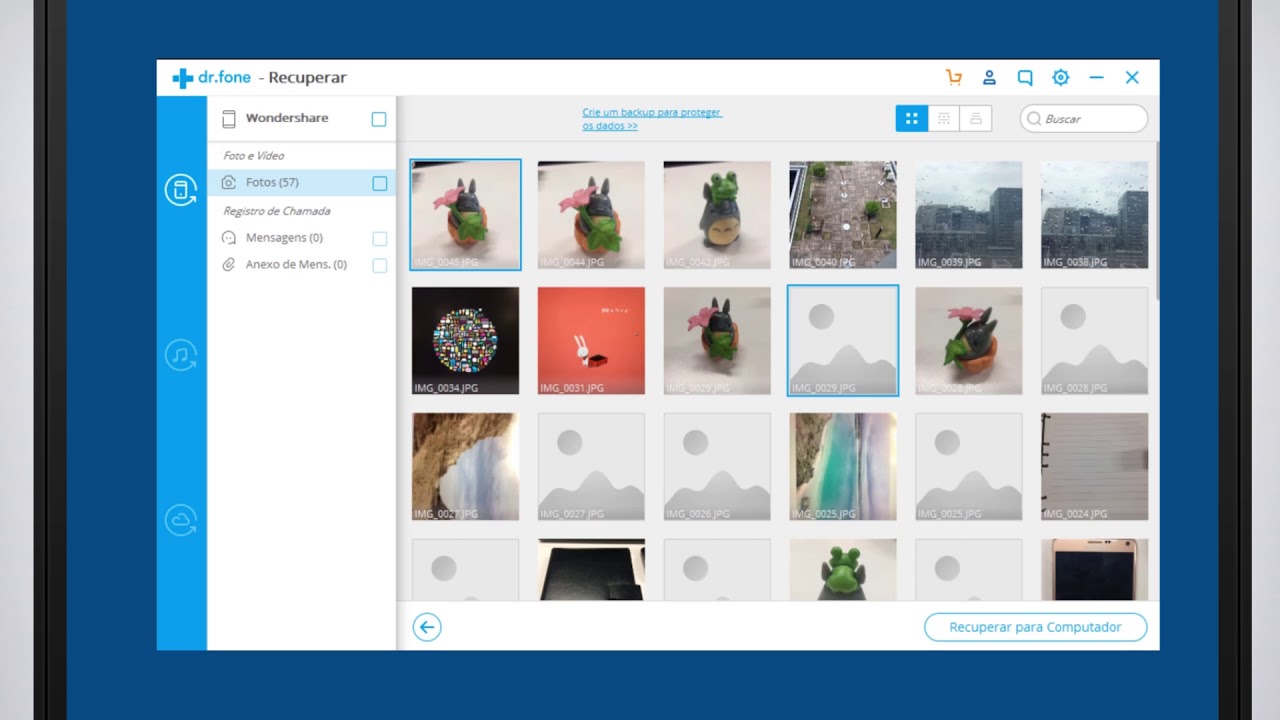Click the back arrow button
The height and width of the screenshot is (720, 1280).
(x=427, y=627)
